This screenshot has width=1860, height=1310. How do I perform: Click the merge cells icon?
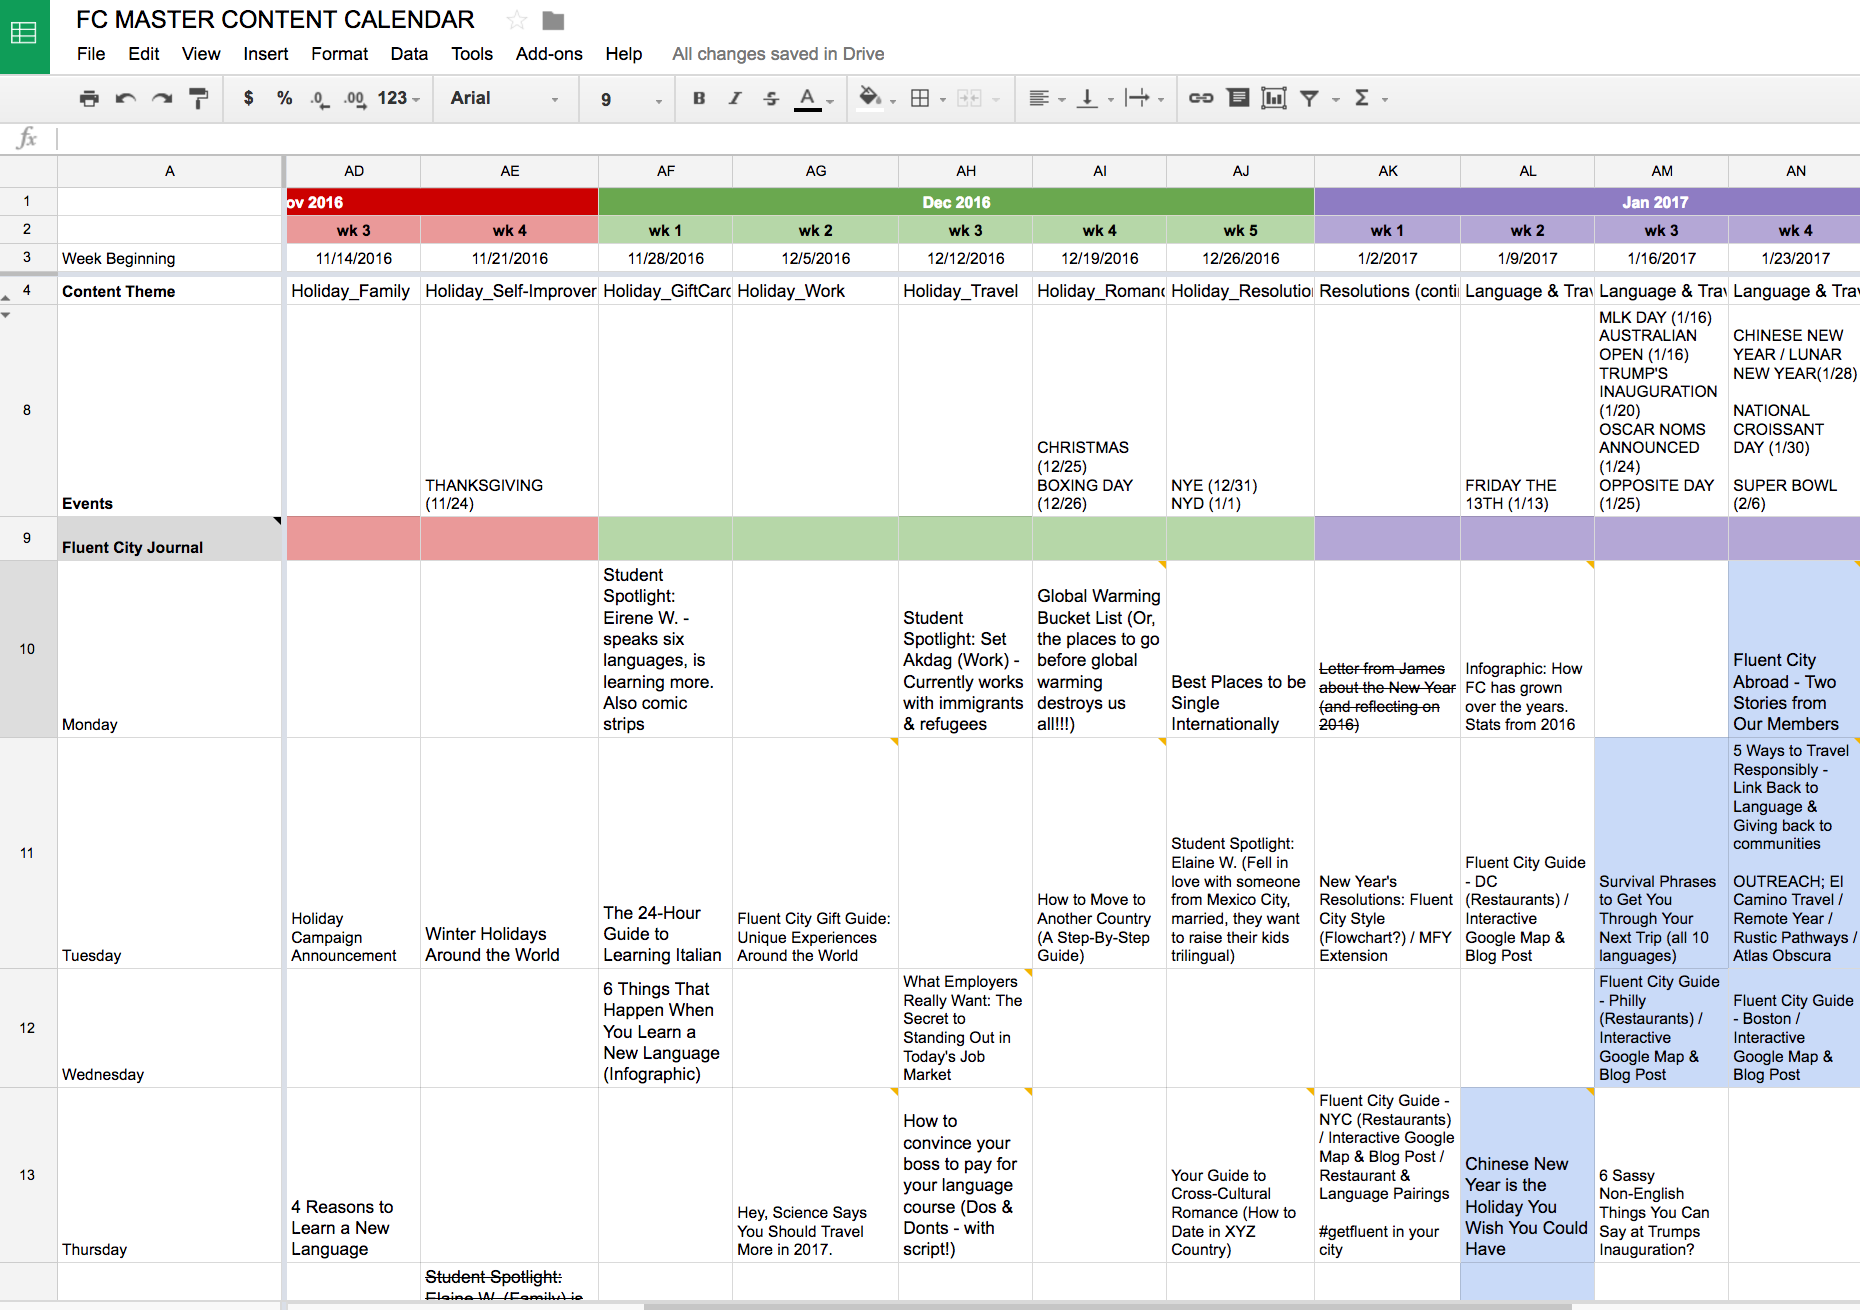[x=969, y=98]
